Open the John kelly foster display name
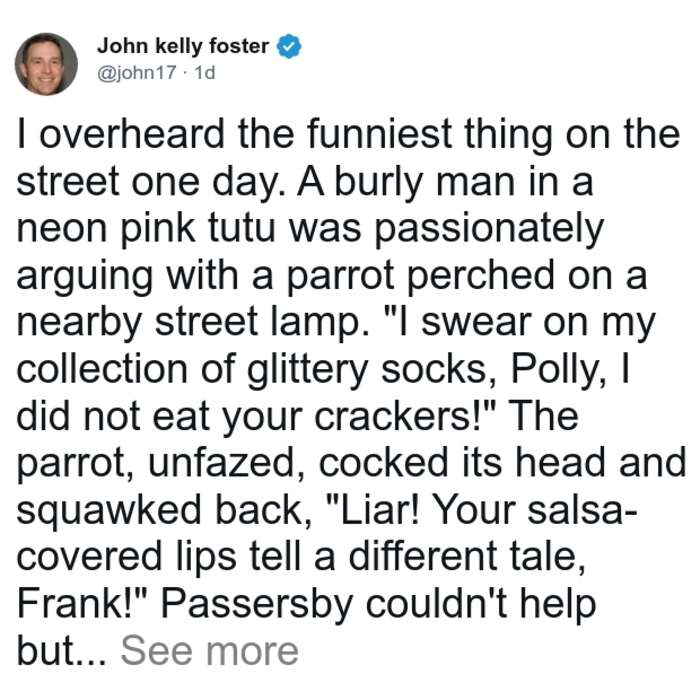This screenshot has width=700, height=700. [x=183, y=46]
